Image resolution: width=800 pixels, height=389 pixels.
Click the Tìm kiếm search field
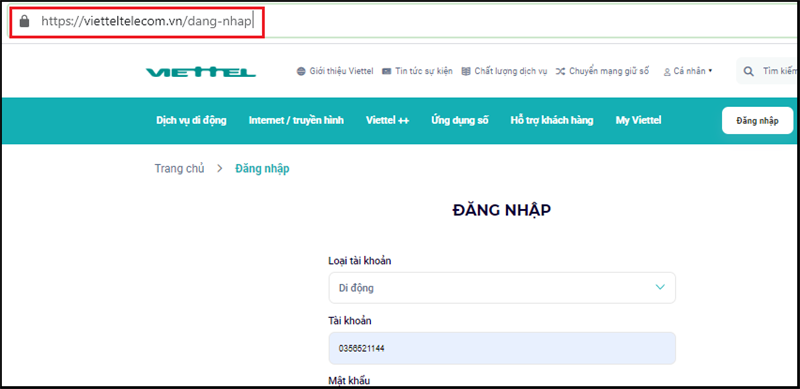(768, 71)
